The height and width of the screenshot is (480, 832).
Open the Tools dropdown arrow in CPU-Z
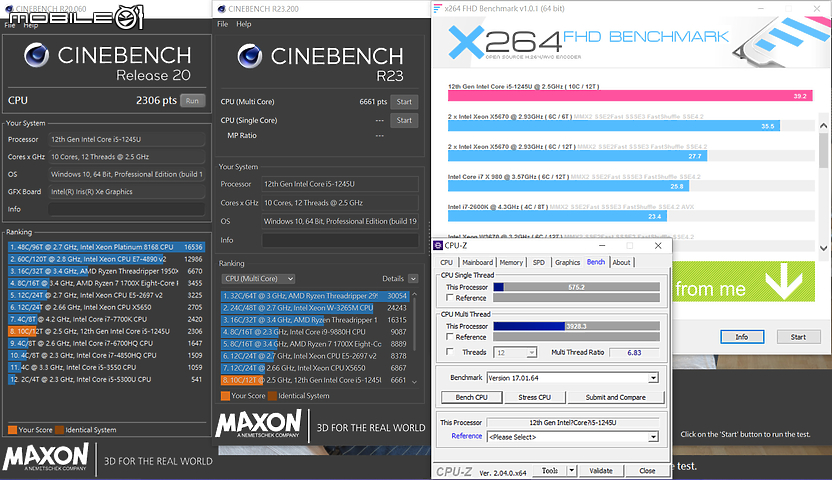(x=571, y=470)
